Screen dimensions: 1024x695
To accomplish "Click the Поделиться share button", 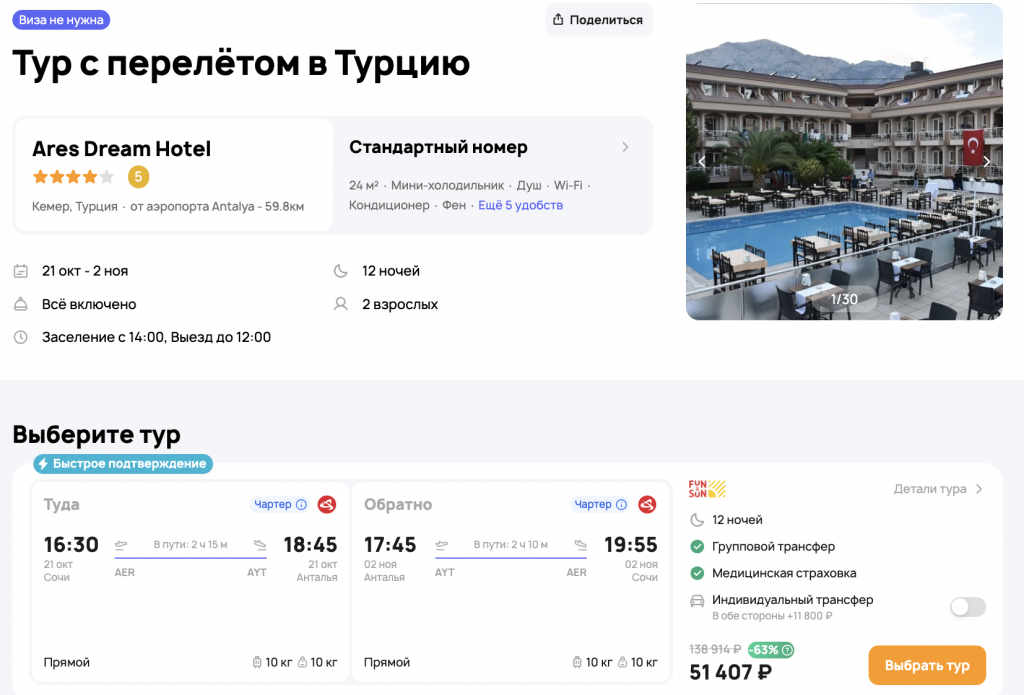I will (598, 20).
